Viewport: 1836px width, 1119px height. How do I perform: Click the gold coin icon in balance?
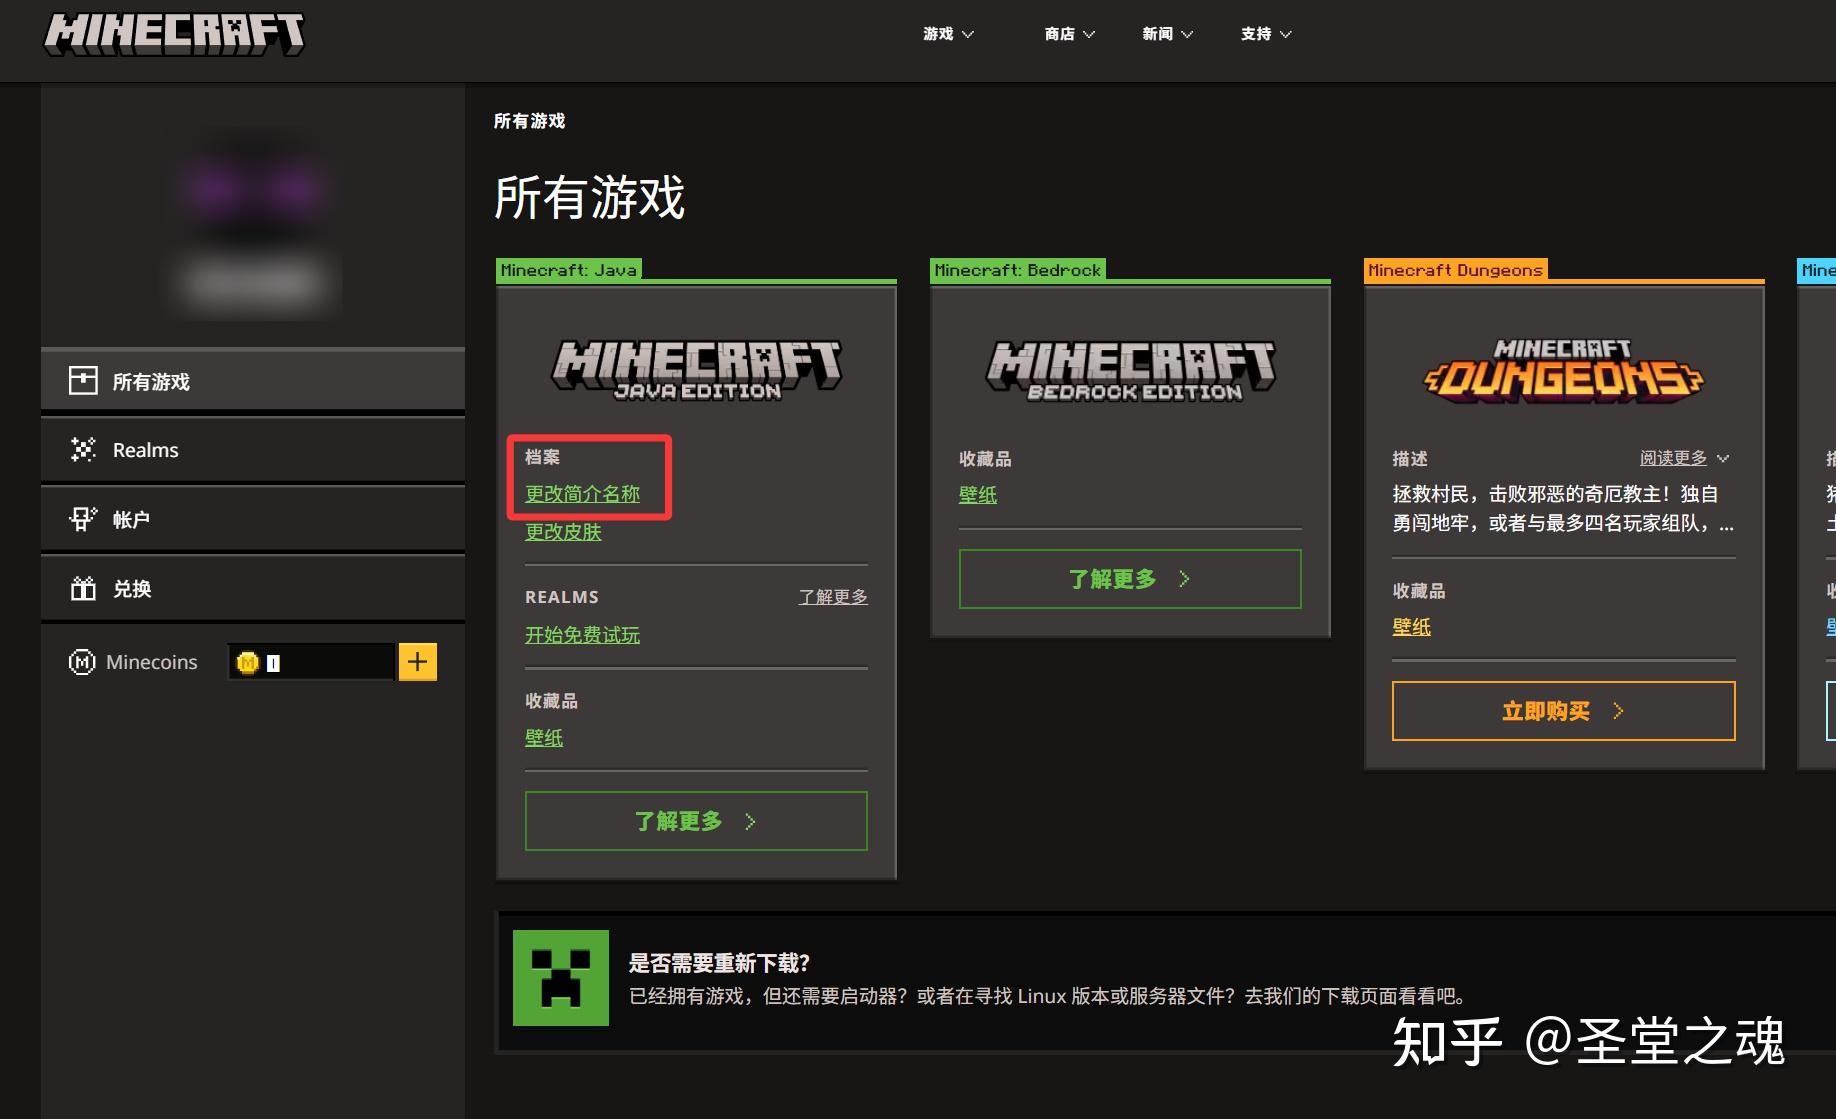[248, 662]
